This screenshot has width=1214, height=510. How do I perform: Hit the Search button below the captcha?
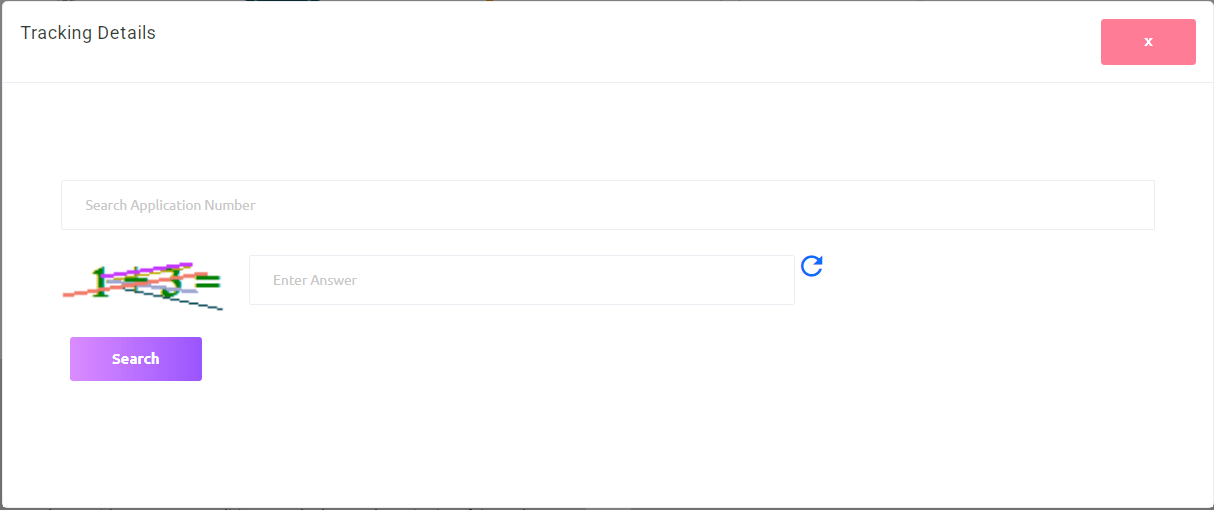coord(136,359)
